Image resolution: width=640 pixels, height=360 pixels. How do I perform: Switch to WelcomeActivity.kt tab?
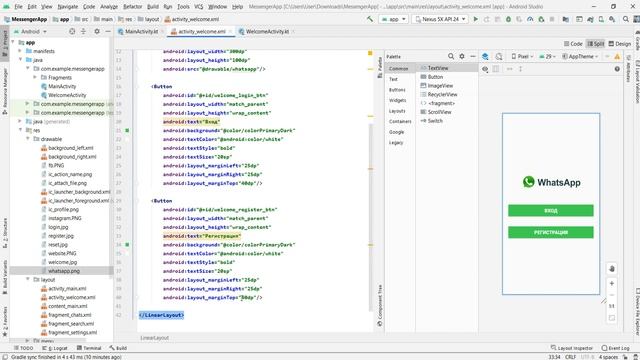(x=267, y=31)
